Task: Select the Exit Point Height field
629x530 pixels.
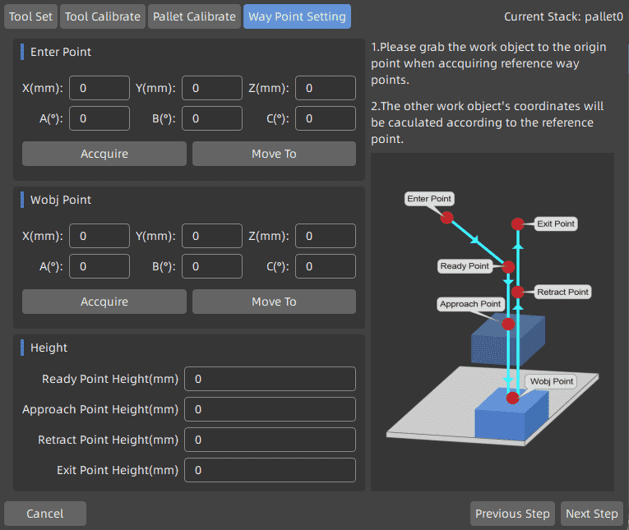Action: pos(270,470)
